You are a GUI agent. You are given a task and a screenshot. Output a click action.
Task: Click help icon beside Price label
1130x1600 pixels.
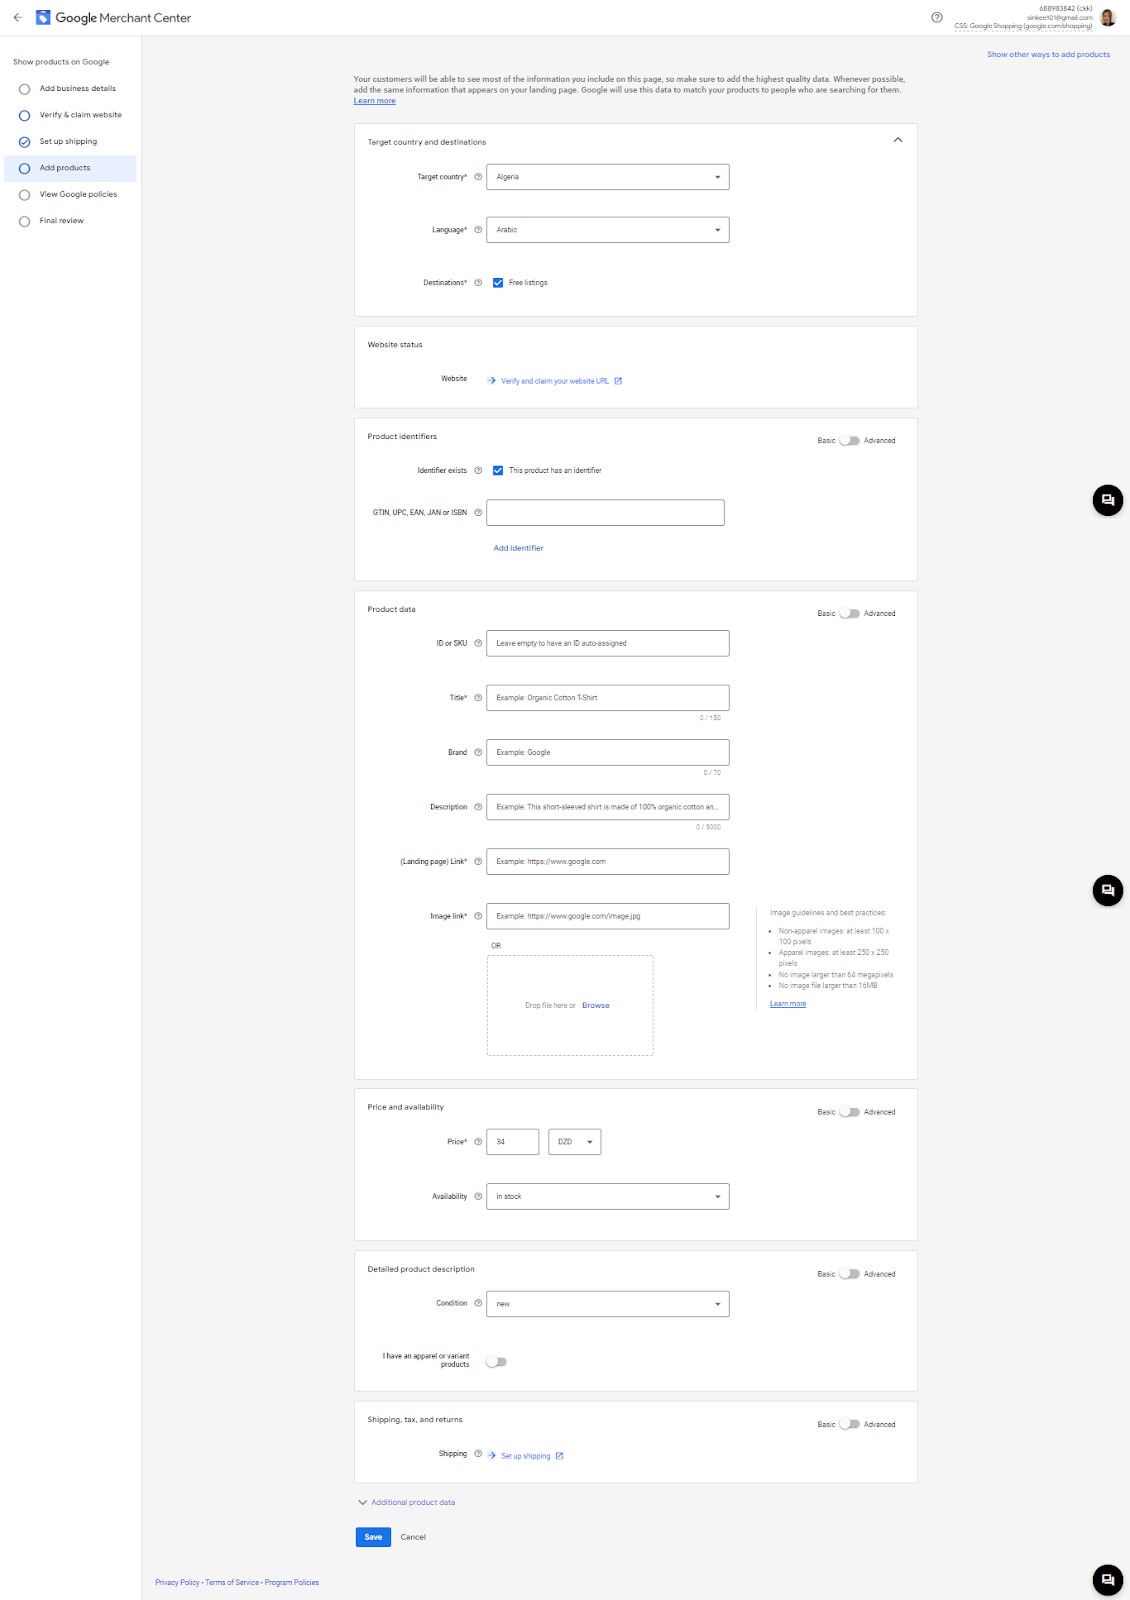(x=478, y=1142)
